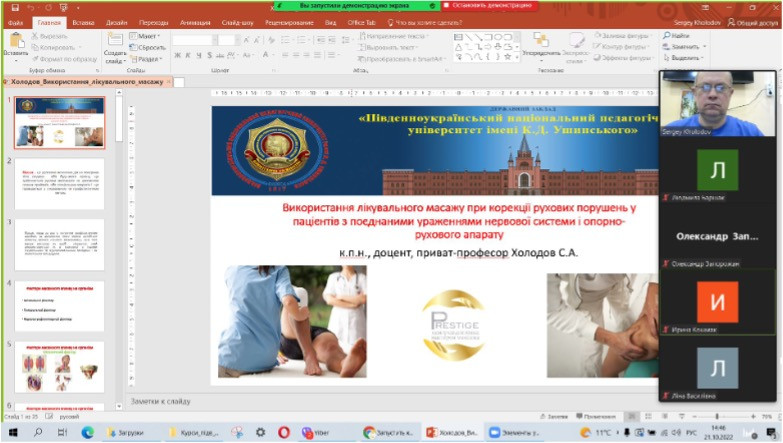The width and height of the screenshot is (783, 443).
Task: Toggle bold Ж formatting
Action: 177,55
